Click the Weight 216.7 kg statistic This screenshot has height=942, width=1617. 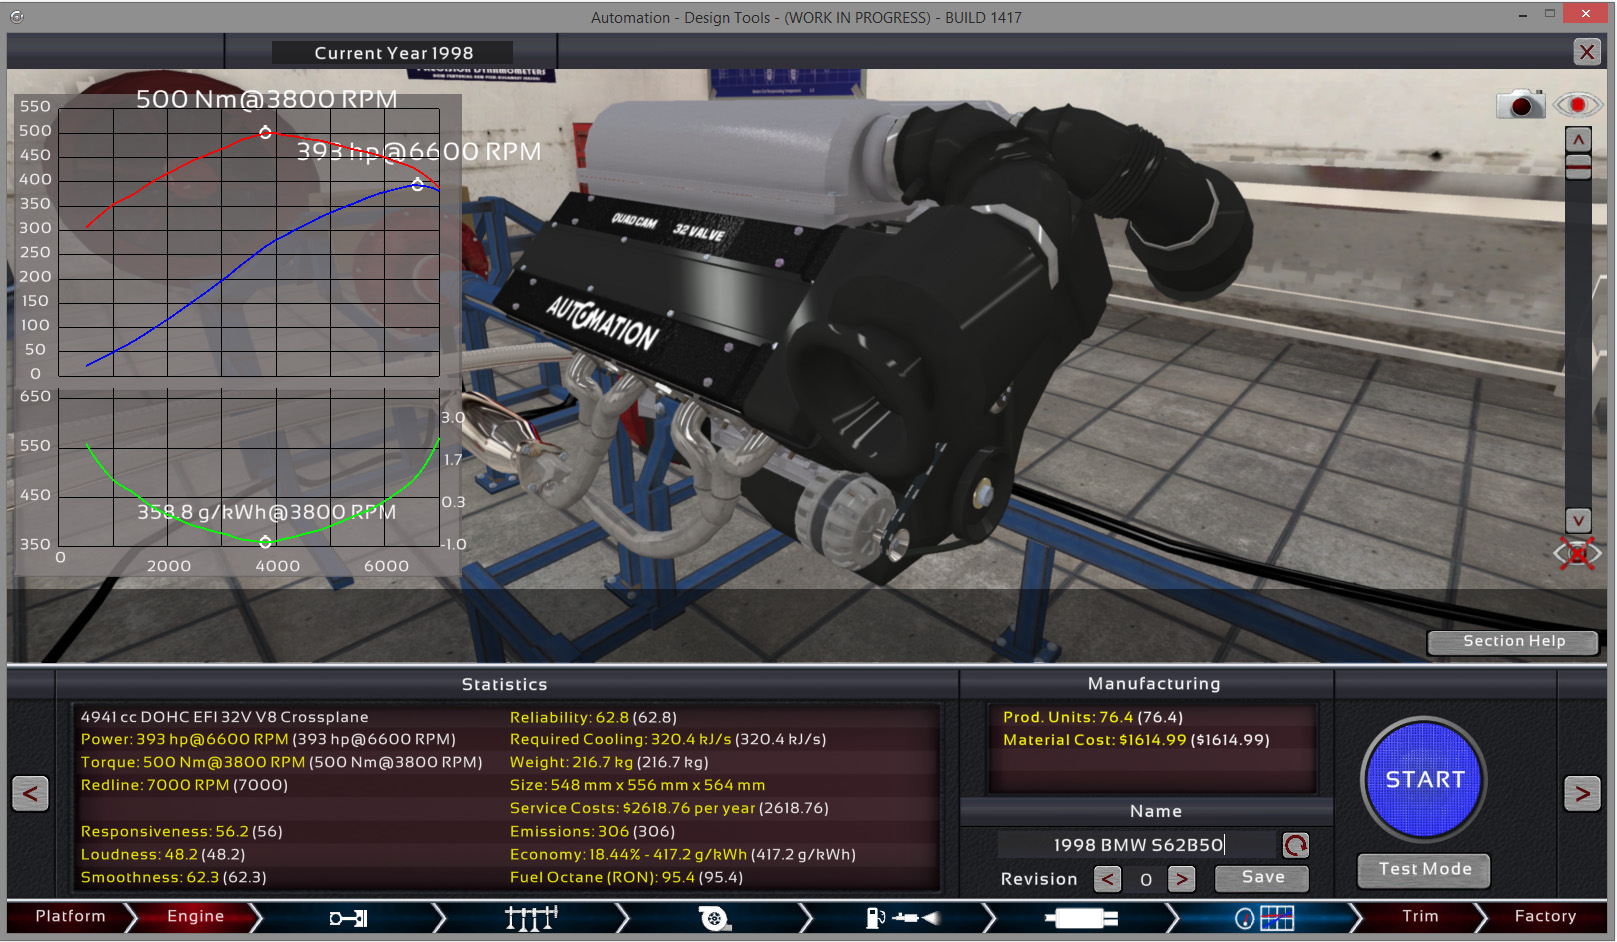point(609,763)
